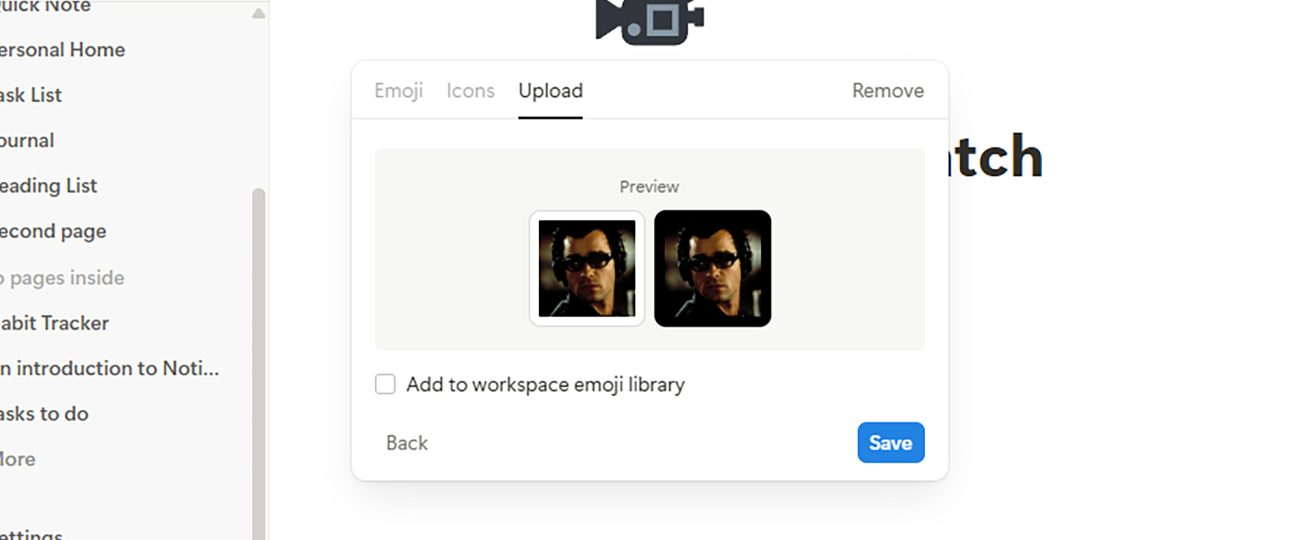Screen dimensions: 1300x540
Task: Open the Journal page in sidebar
Action: [x=27, y=140]
